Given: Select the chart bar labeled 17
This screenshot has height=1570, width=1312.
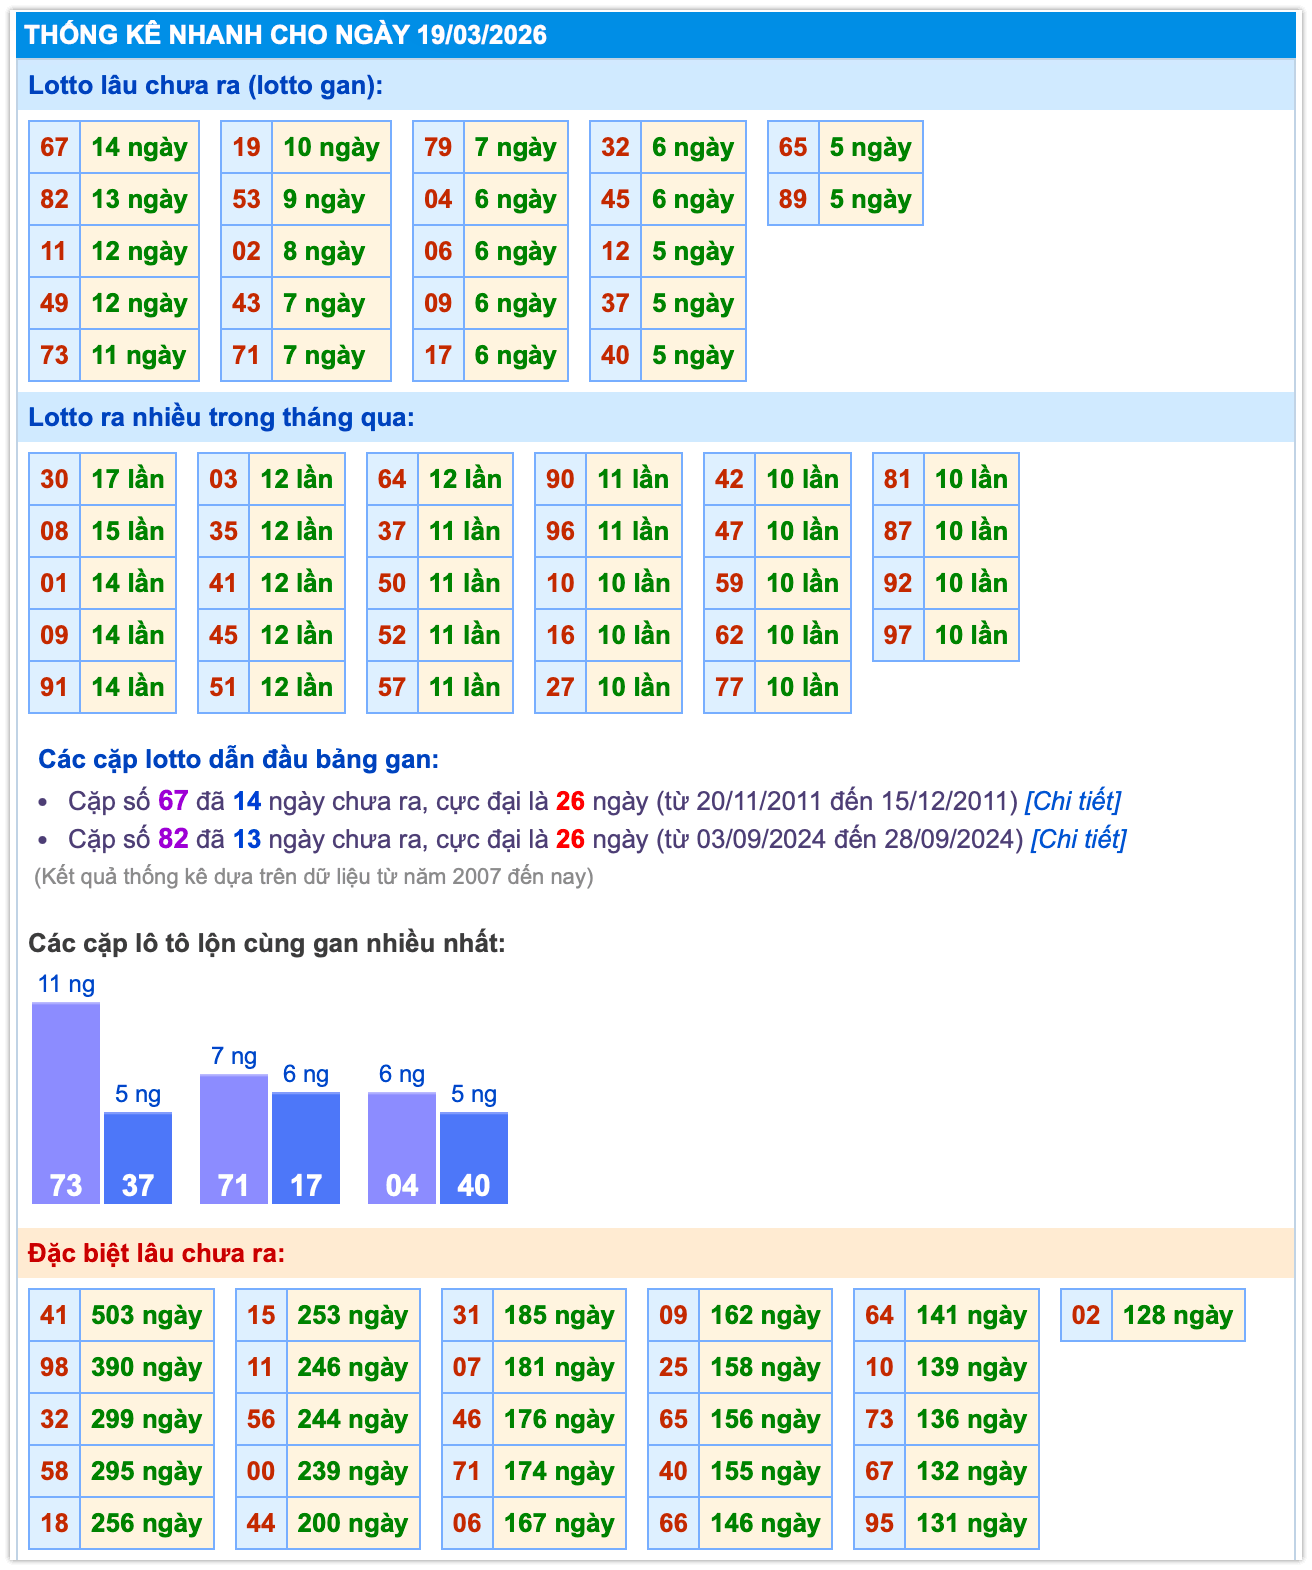Looking at the screenshot, I should (x=306, y=1148).
